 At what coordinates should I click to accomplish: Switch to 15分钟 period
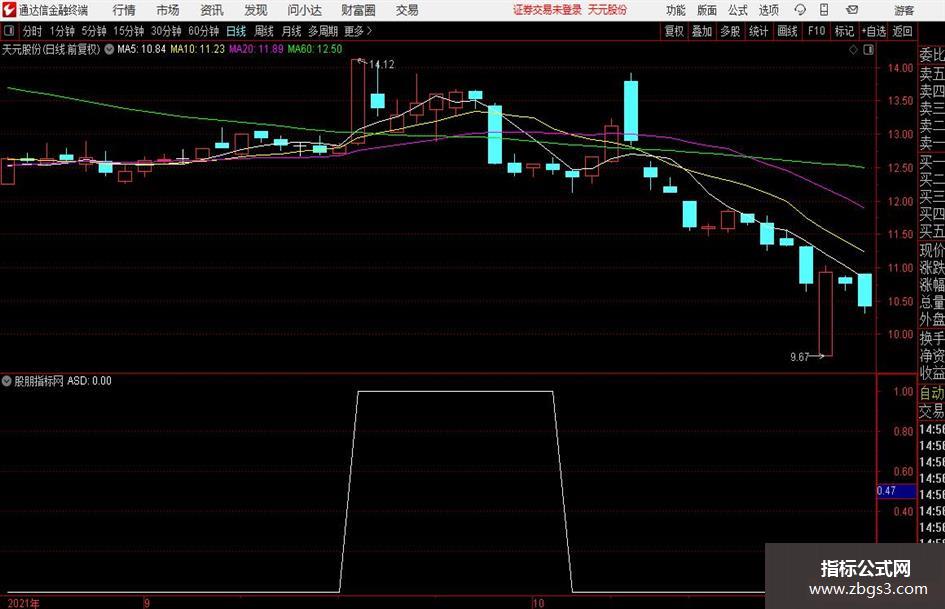click(128, 31)
